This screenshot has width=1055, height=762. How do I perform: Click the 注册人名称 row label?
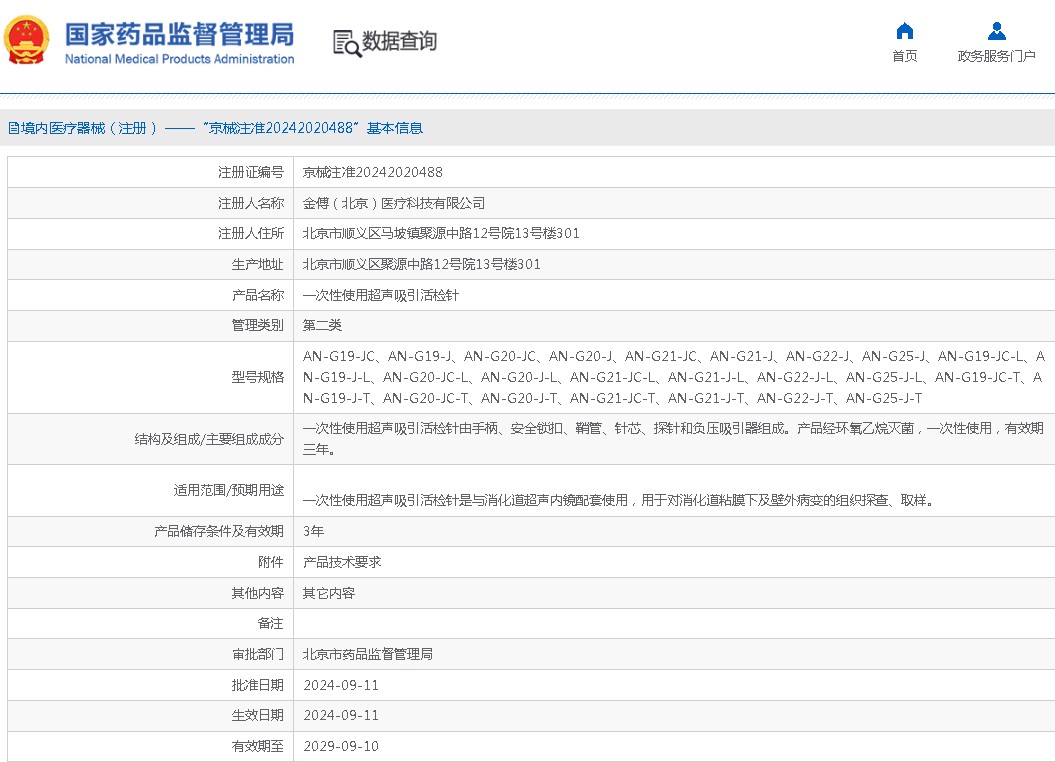tap(251, 203)
